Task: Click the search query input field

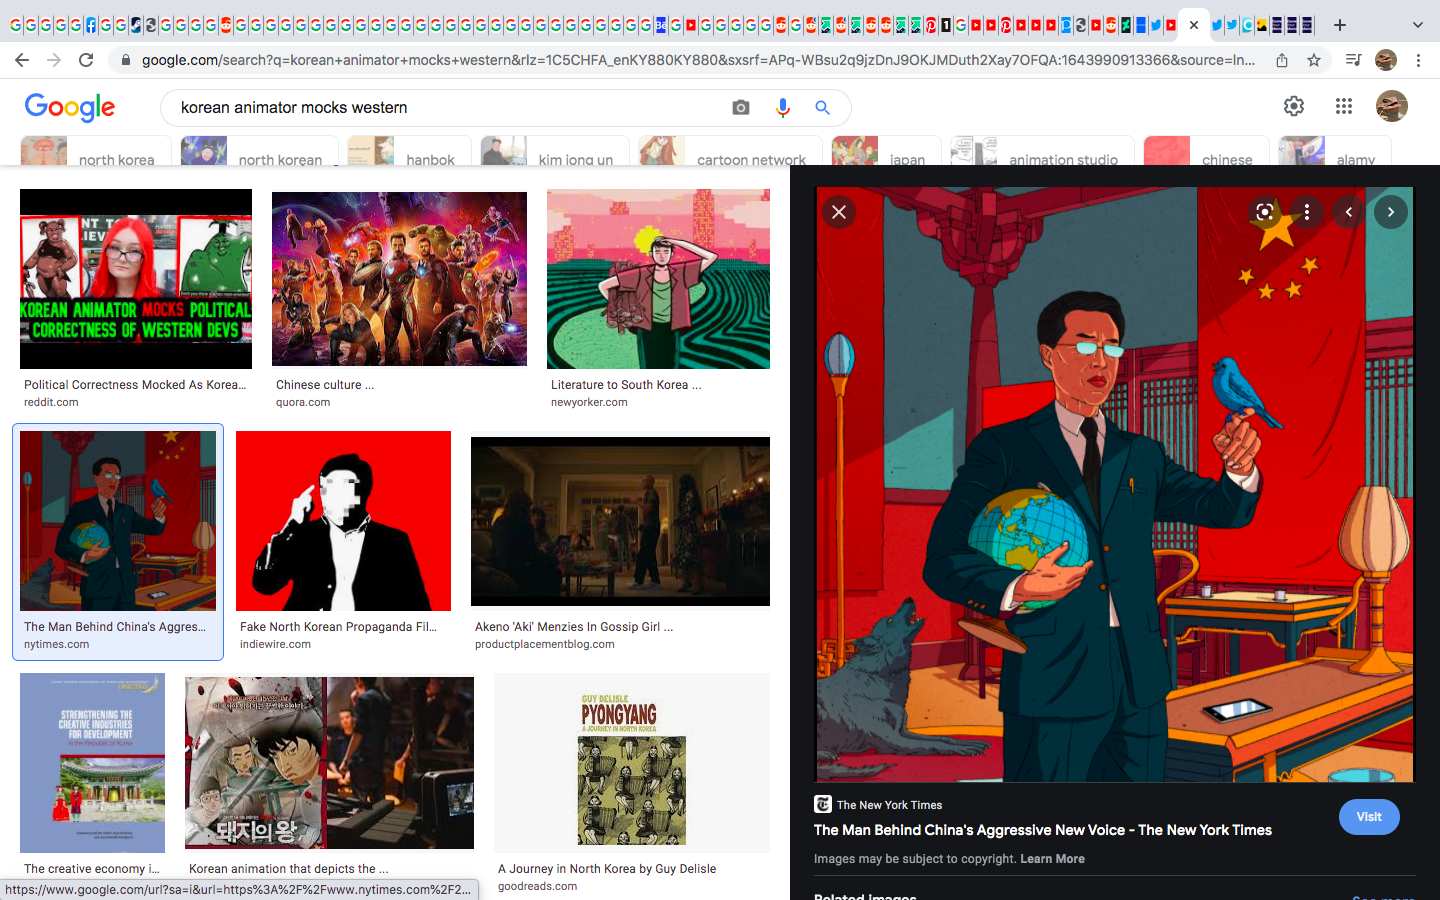Action: click(450, 107)
